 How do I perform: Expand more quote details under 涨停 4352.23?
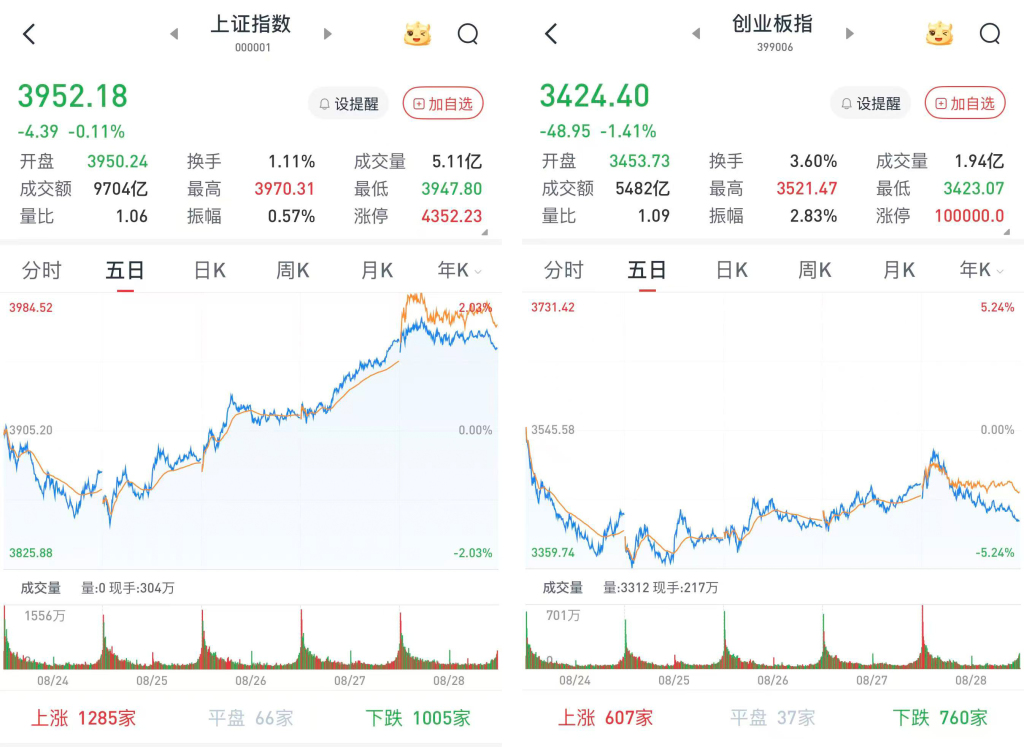(485, 232)
